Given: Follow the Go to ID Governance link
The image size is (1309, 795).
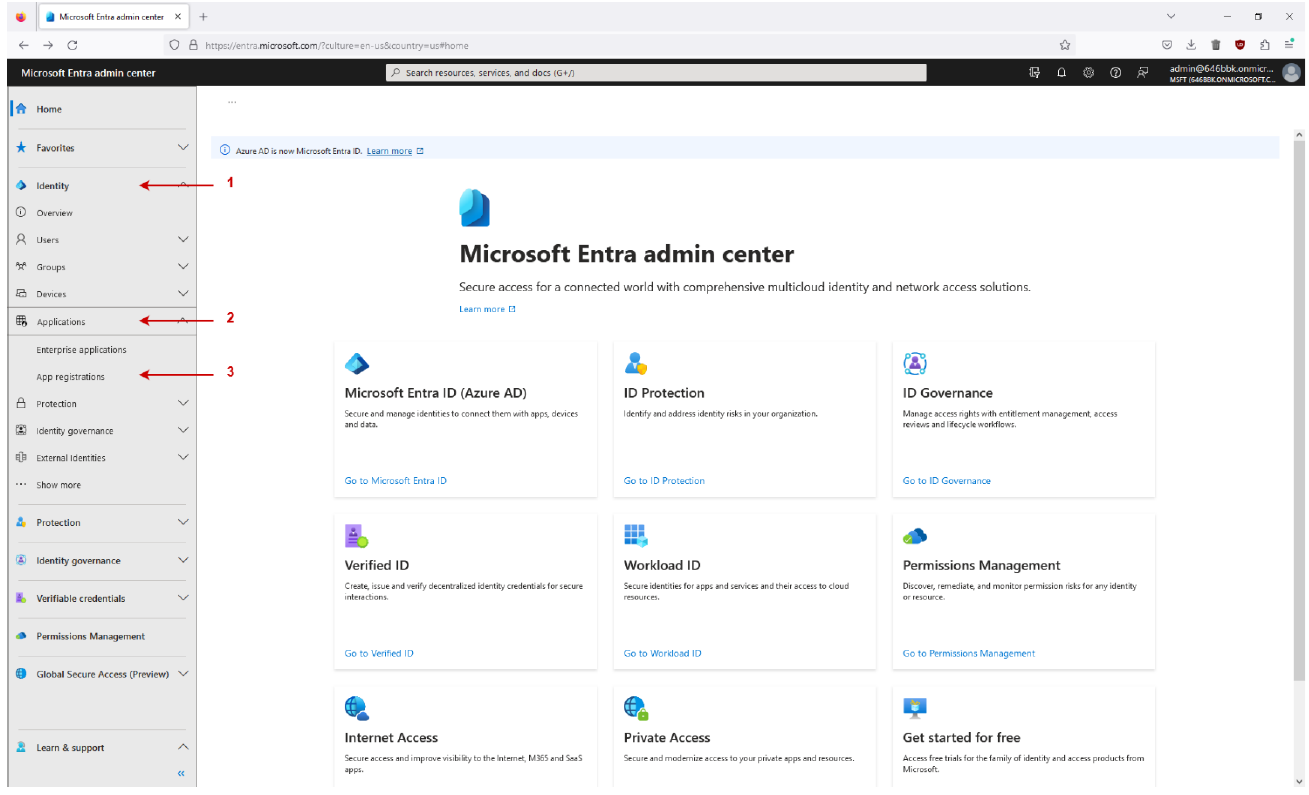Looking at the screenshot, I should [946, 481].
